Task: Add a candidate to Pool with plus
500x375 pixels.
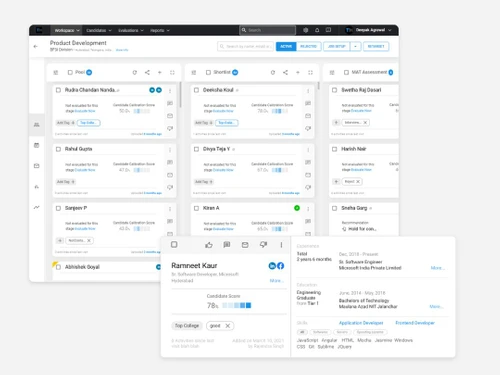Action: click(x=160, y=72)
